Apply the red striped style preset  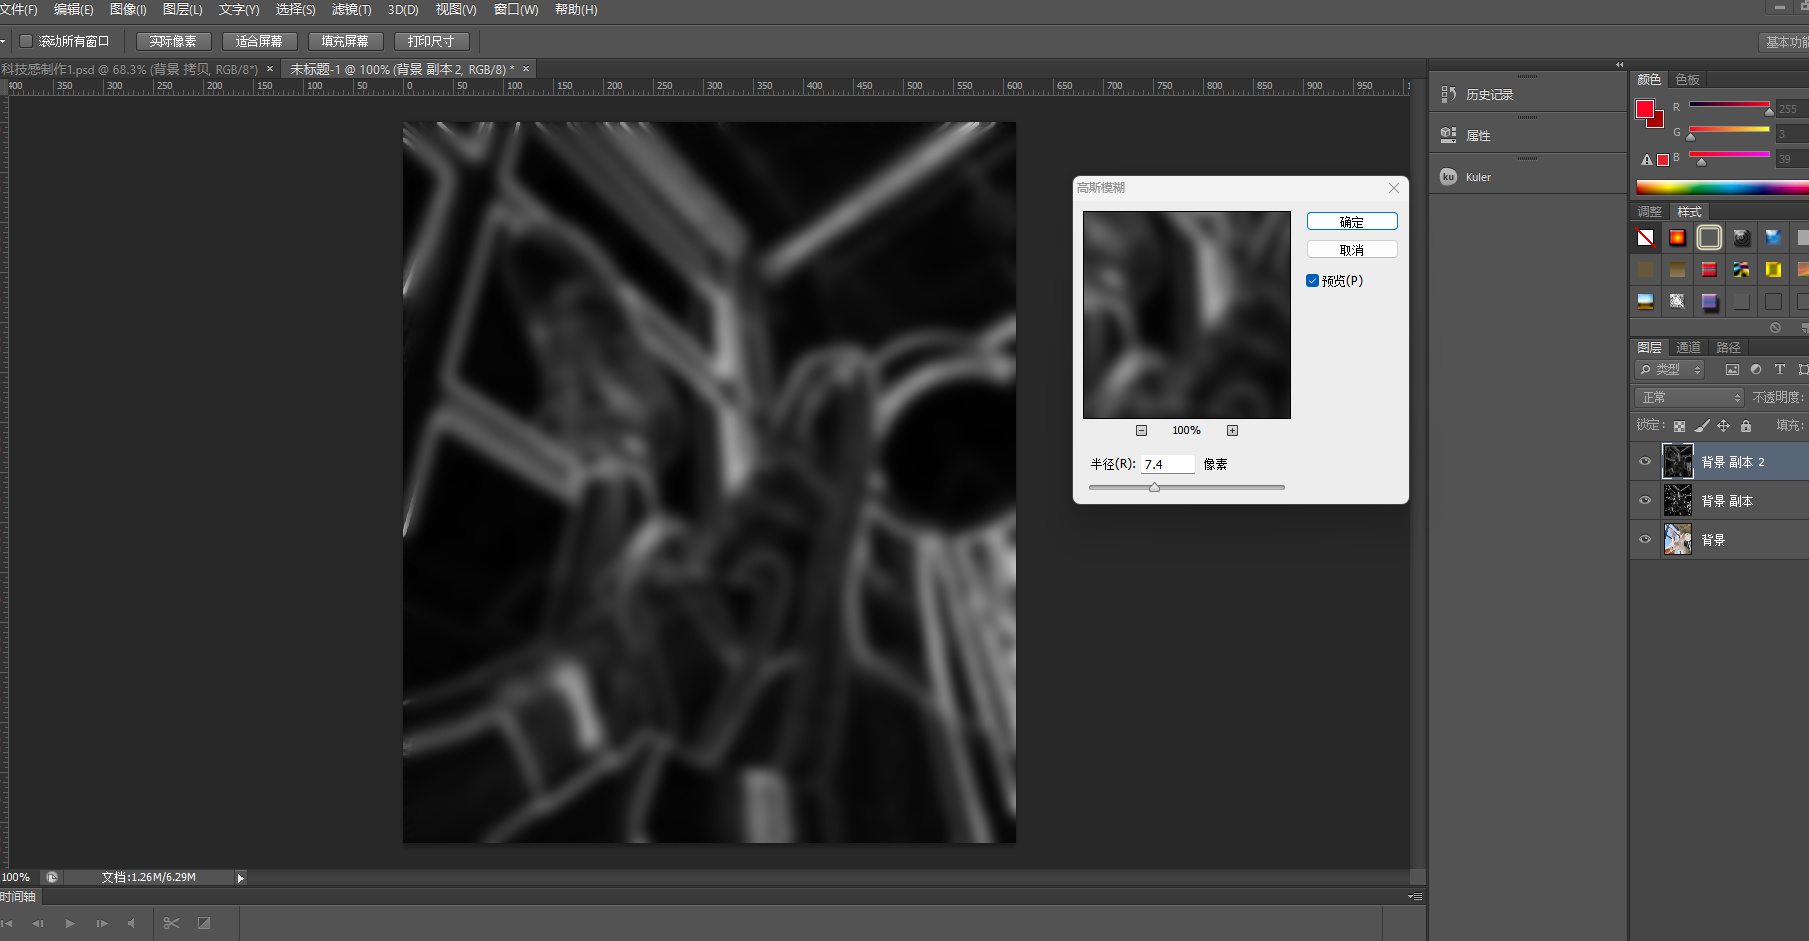point(1710,269)
